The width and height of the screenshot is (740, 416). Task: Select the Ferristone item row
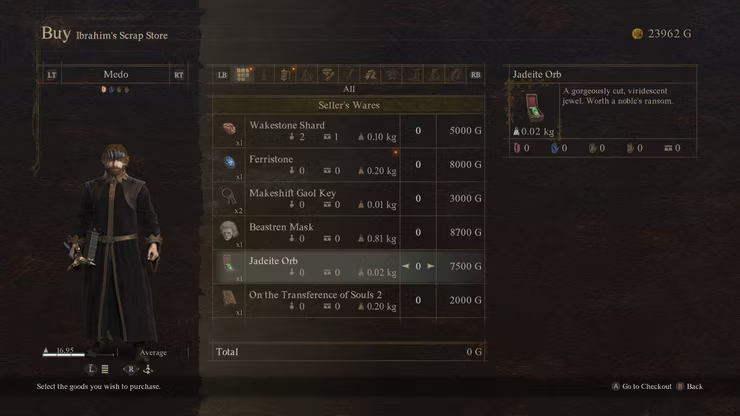349,165
